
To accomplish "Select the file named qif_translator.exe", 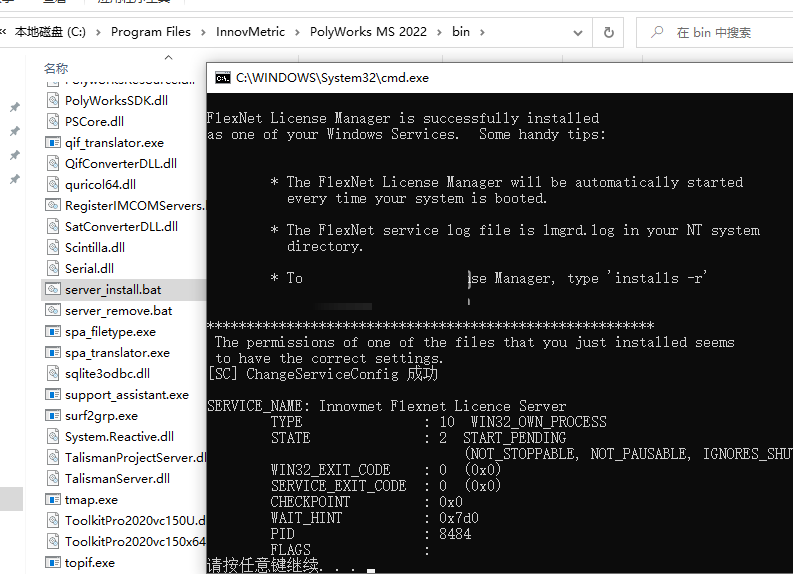I will point(114,143).
